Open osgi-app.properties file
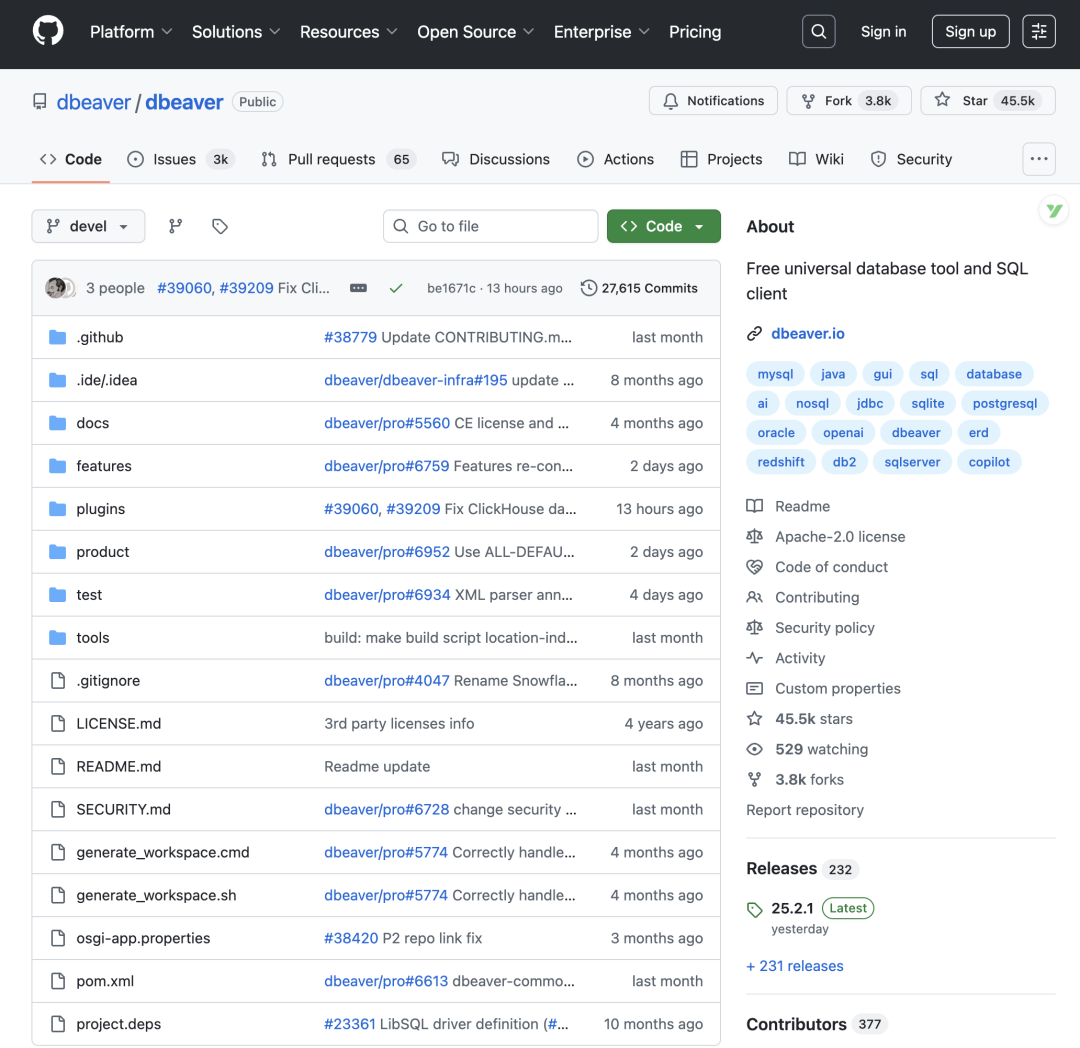 pos(143,939)
